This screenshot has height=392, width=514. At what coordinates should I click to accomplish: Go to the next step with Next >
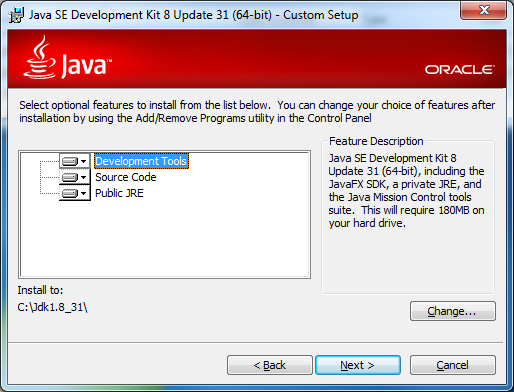pyautogui.click(x=358, y=365)
